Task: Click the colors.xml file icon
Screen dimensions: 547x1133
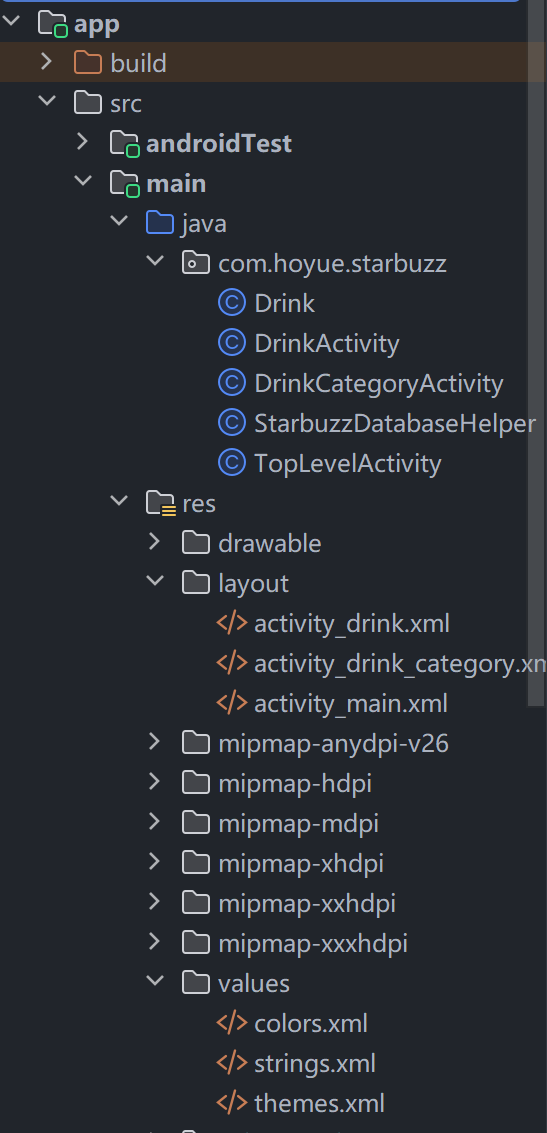Action: click(x=231, y=1023)
